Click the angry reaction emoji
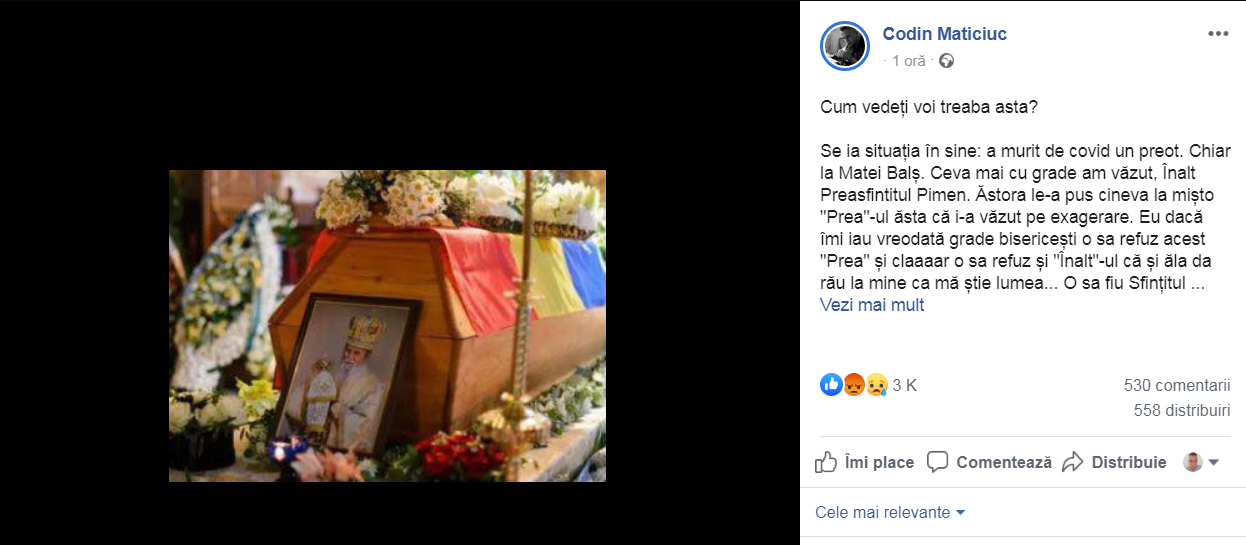 (x=853, y=384)
